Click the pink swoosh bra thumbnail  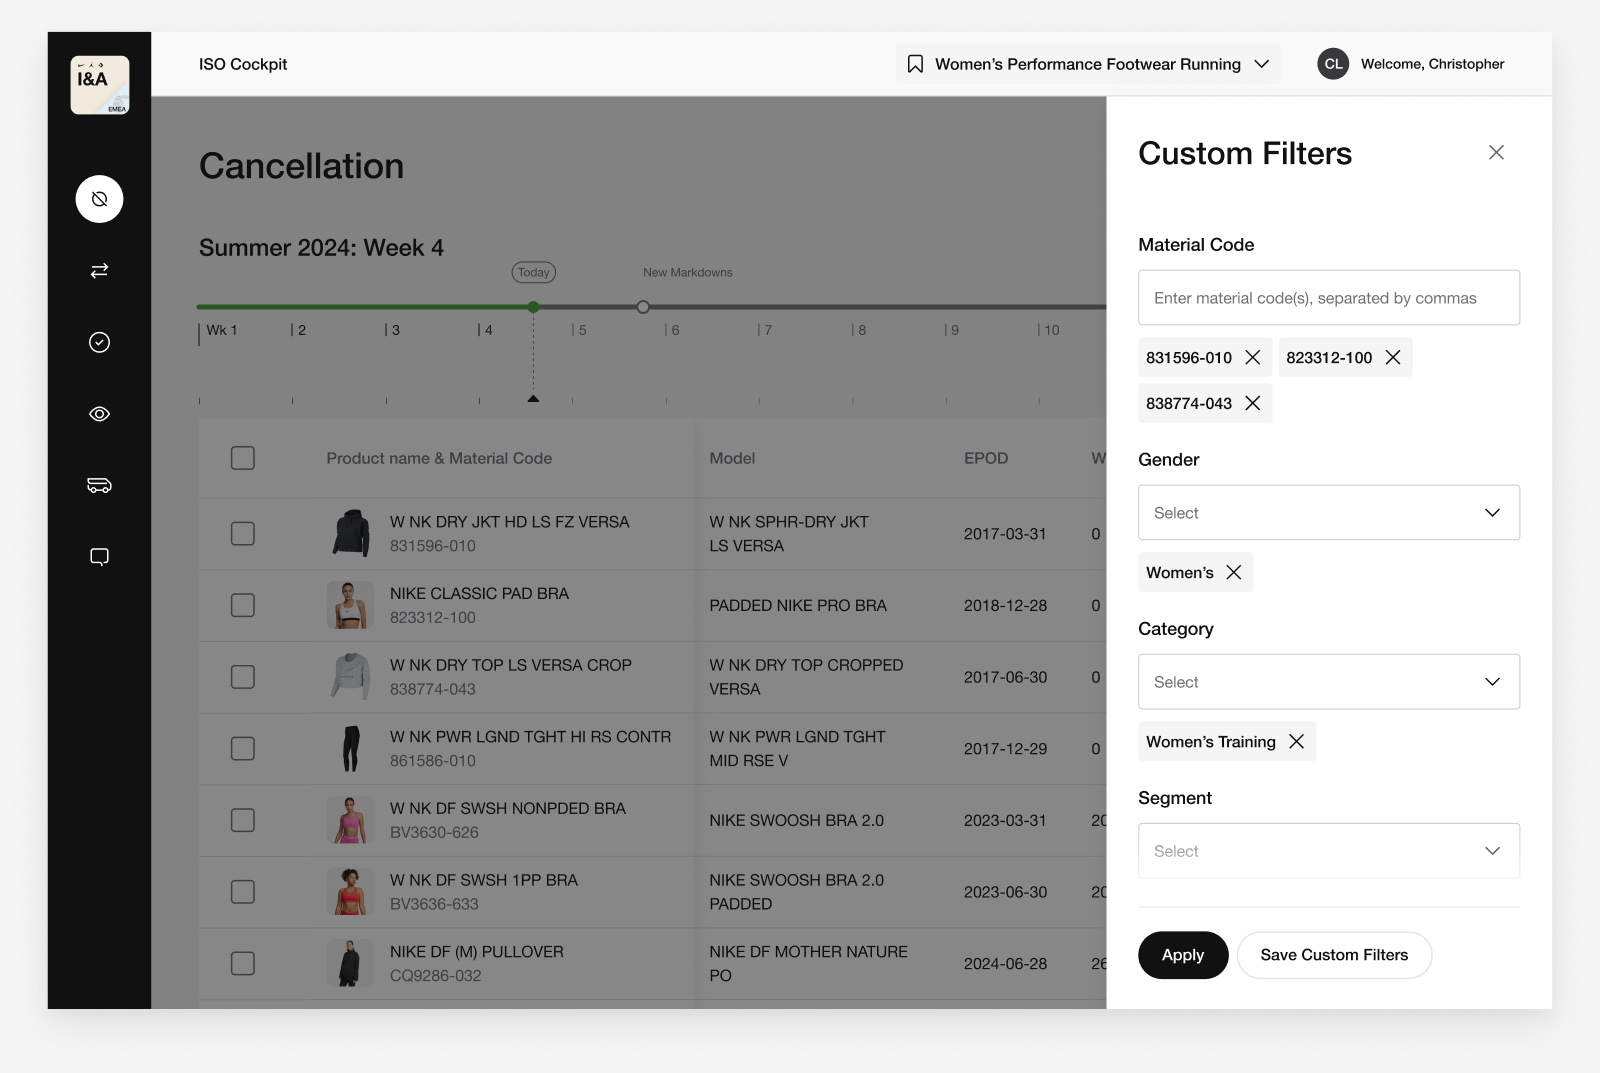[x=350, y=820]
